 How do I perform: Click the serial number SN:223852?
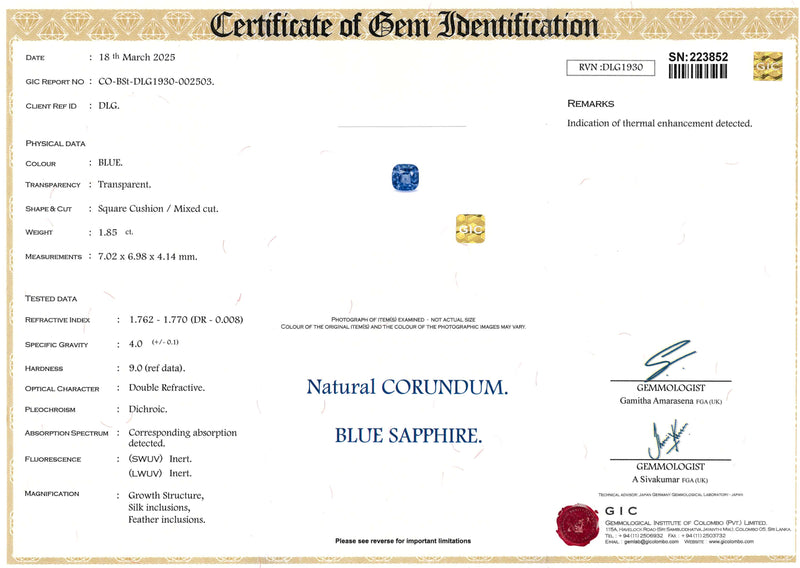[x=698, y=57]
